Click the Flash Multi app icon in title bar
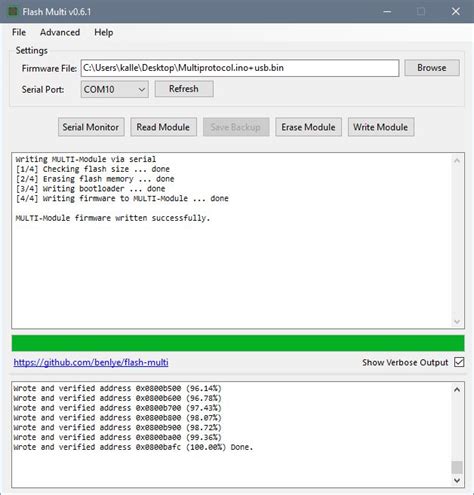474x495 pixels. [x=13, y=12]
